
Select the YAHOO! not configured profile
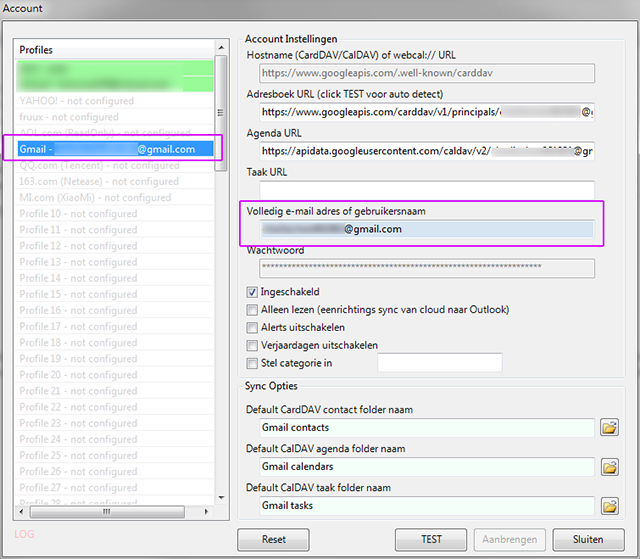(115, 101)
